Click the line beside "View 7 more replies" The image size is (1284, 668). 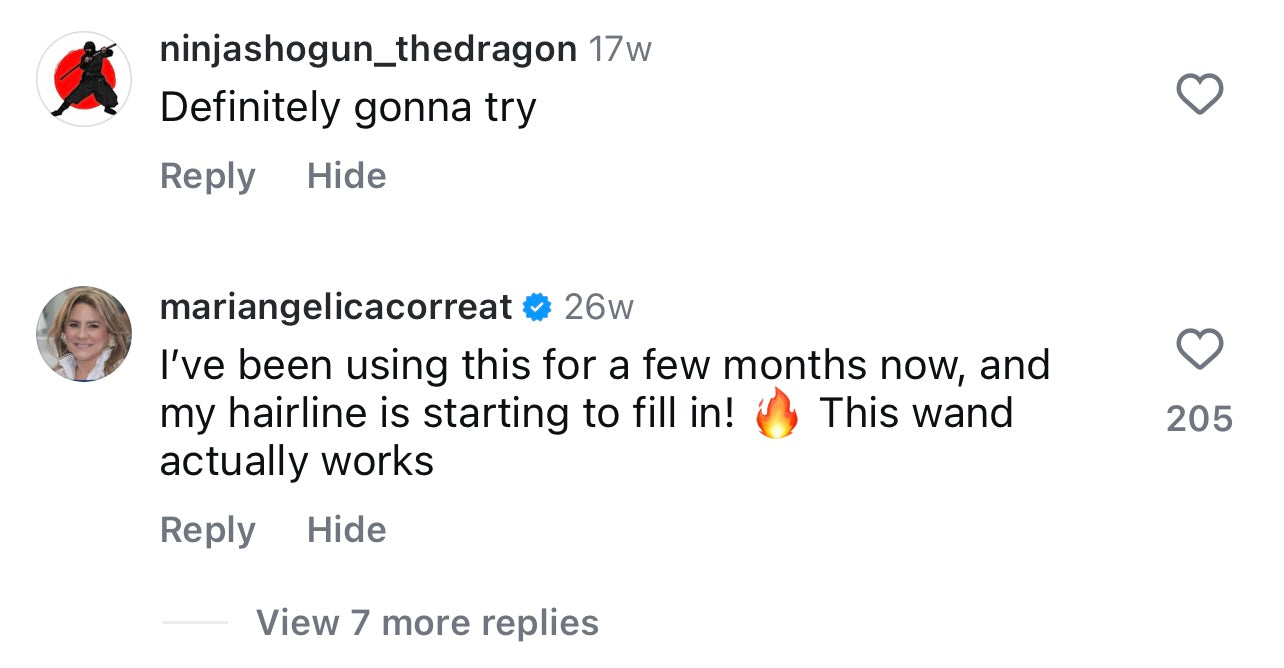[x=194, y=622]
